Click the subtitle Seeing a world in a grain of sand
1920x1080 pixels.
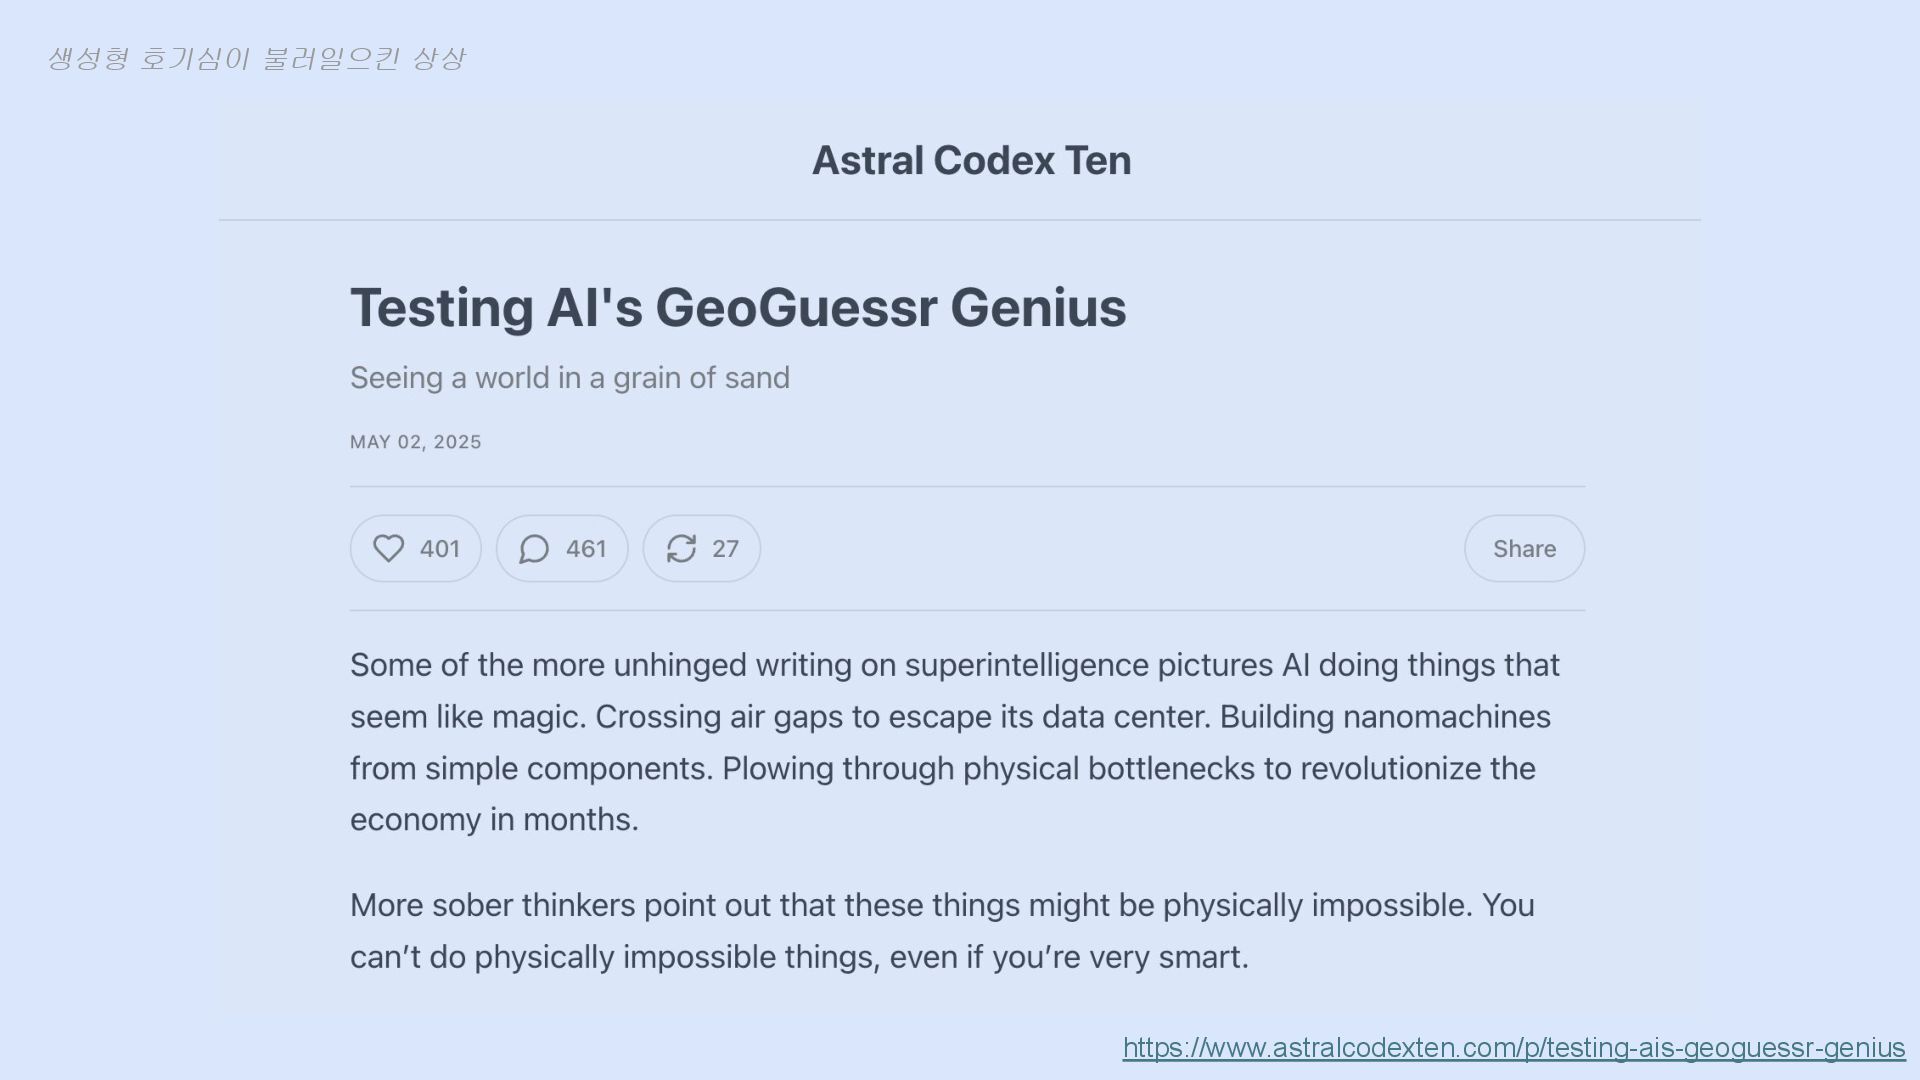coord(570,378)
